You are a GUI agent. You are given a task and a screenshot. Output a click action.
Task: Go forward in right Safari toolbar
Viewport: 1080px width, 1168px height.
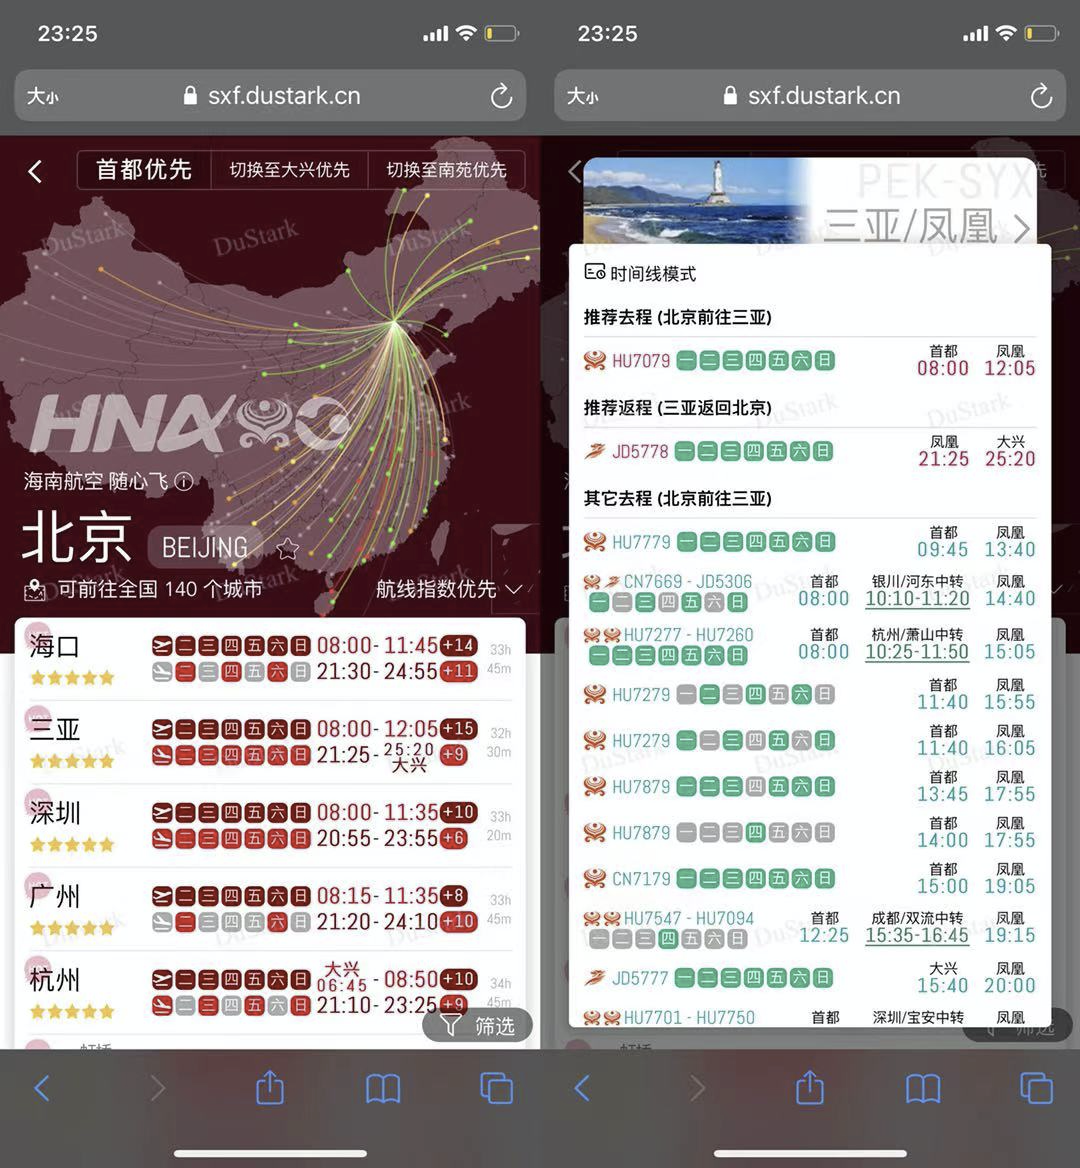tap(698, 1088)
